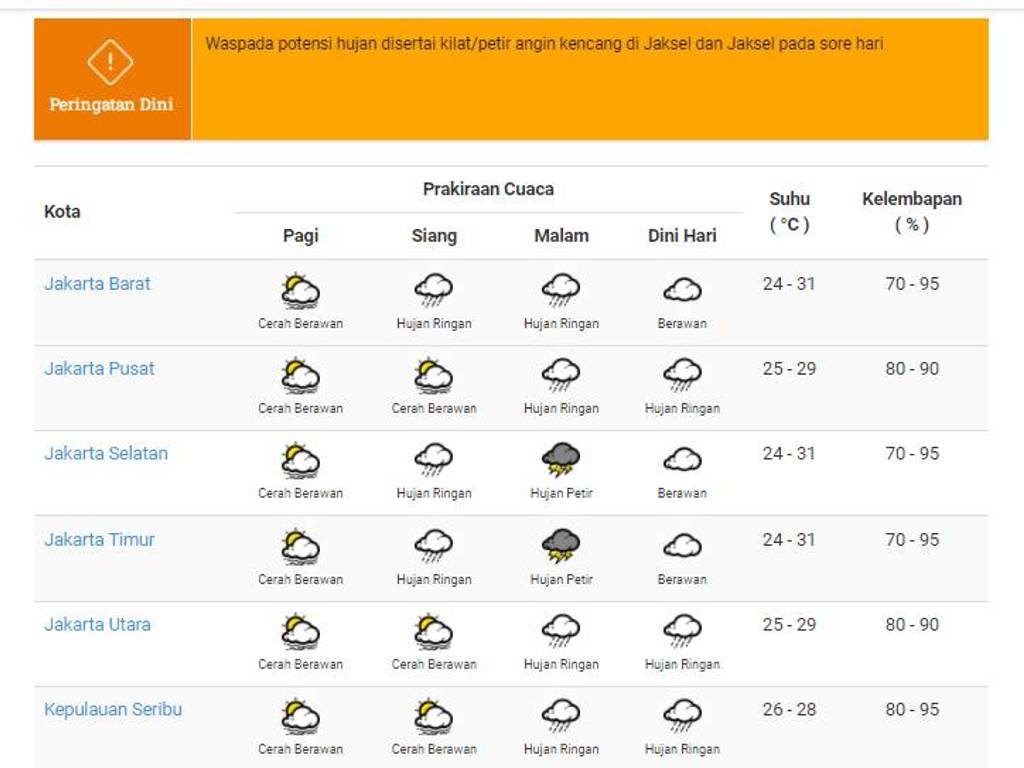
Task: Open the Jakarta Barat city link
Action: tap(97, 284)
